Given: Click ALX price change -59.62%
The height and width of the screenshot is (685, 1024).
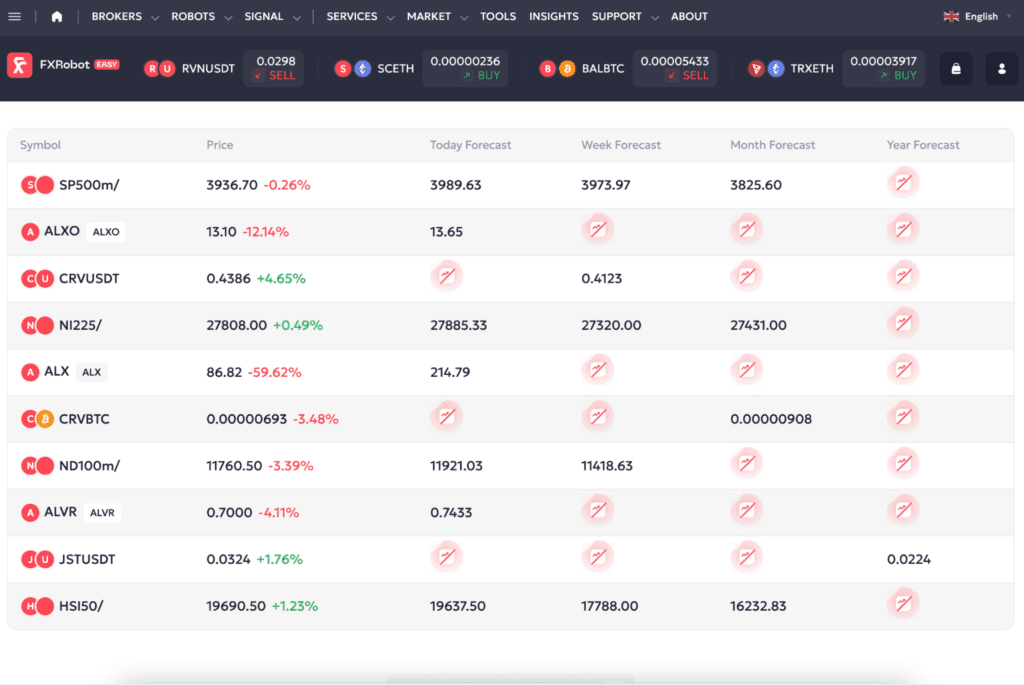Looking at the screenshot, I should (x=274, y=372).
